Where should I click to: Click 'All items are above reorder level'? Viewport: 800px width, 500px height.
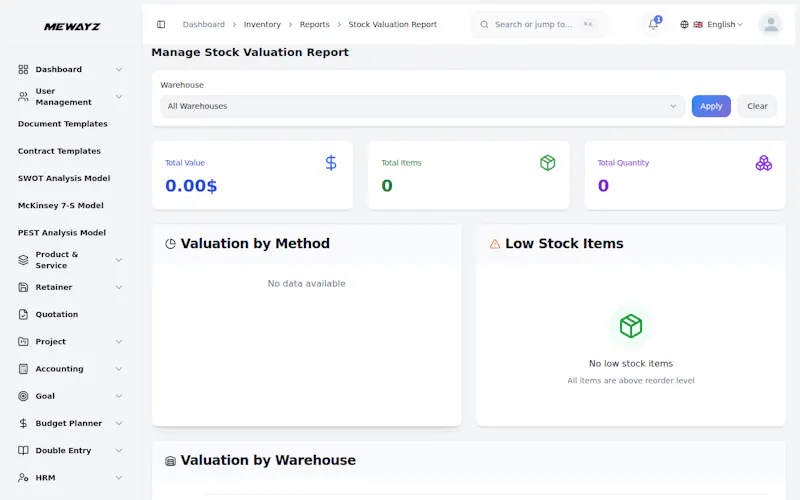click(631, 381)
